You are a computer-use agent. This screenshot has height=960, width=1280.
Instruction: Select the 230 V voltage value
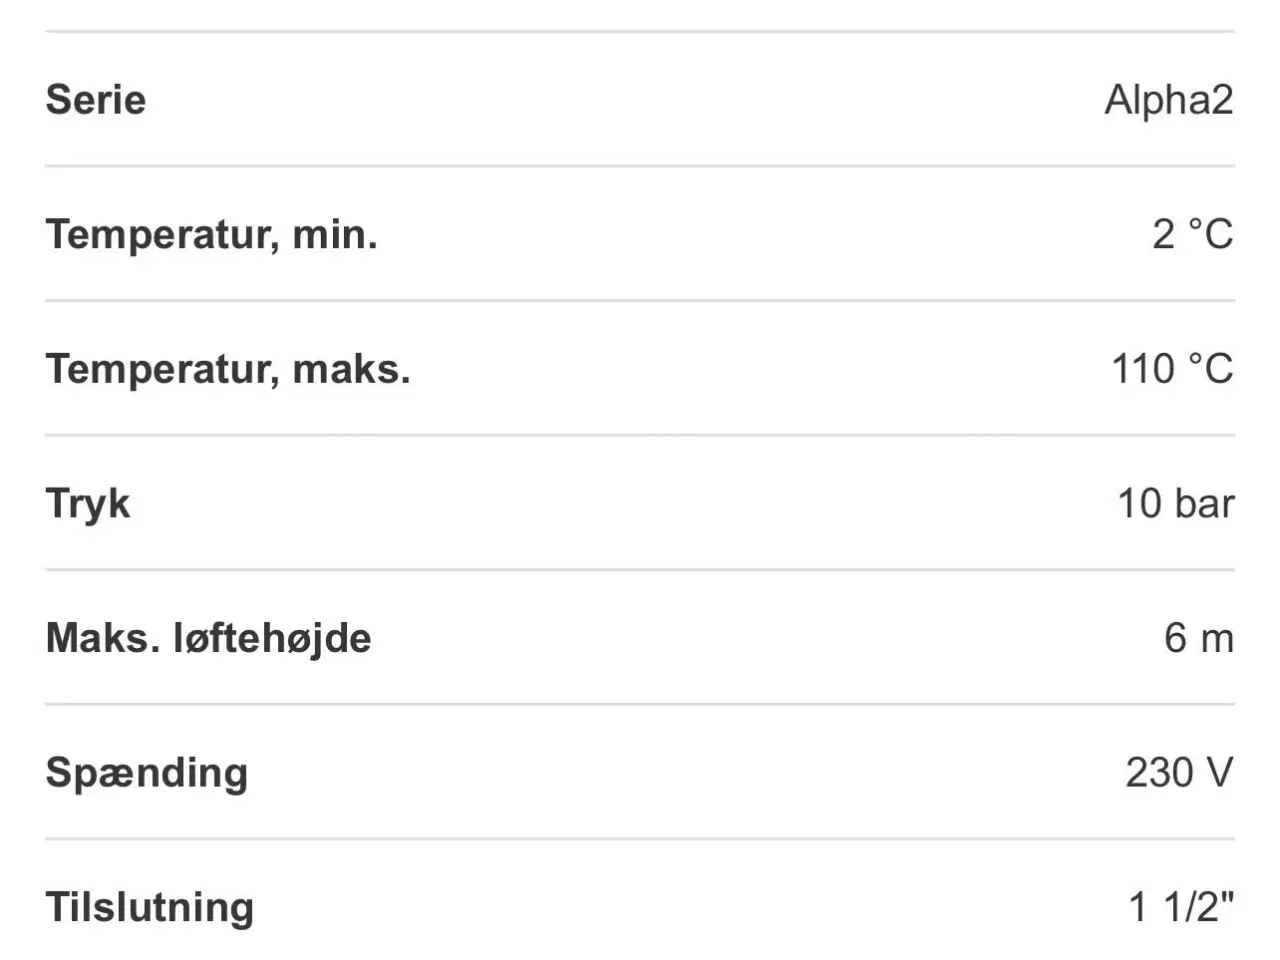tap(1179, 772)
